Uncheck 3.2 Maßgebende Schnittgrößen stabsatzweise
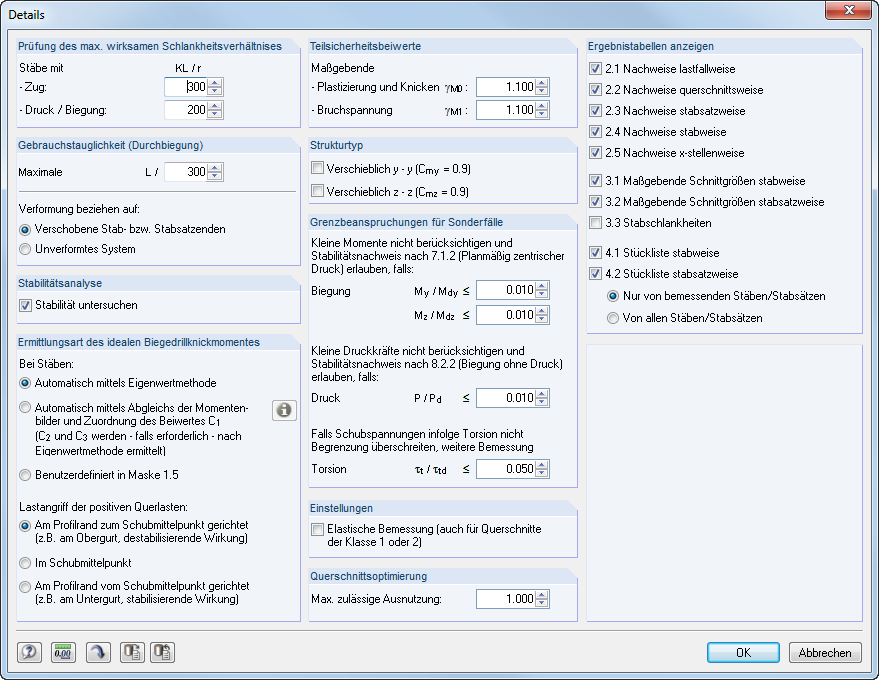Screen dimensions: 879x680 pyautogui.click(x=595, y=202)
